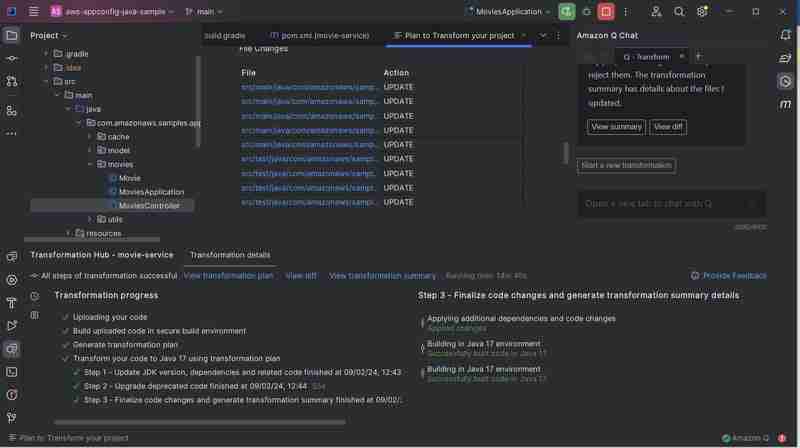Stop the running application
Viewport: 800px width, 448px height.
pyautogui.click(x=606, y=11)
